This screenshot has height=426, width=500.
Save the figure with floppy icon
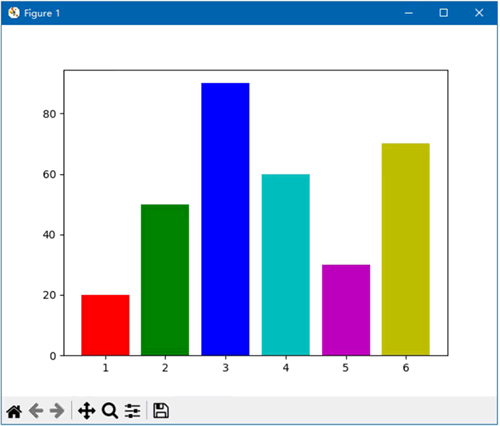(x=161, y=411)
